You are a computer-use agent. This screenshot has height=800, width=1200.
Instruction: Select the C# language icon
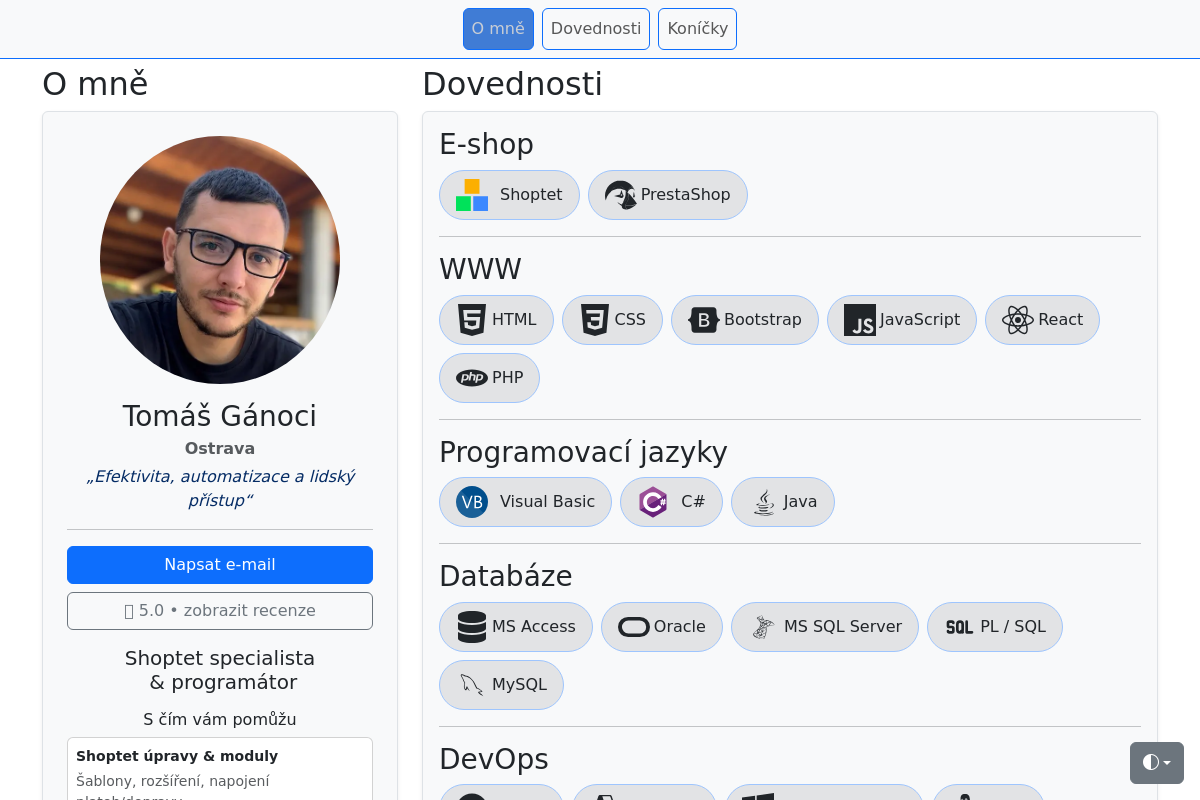click(653, 501)
